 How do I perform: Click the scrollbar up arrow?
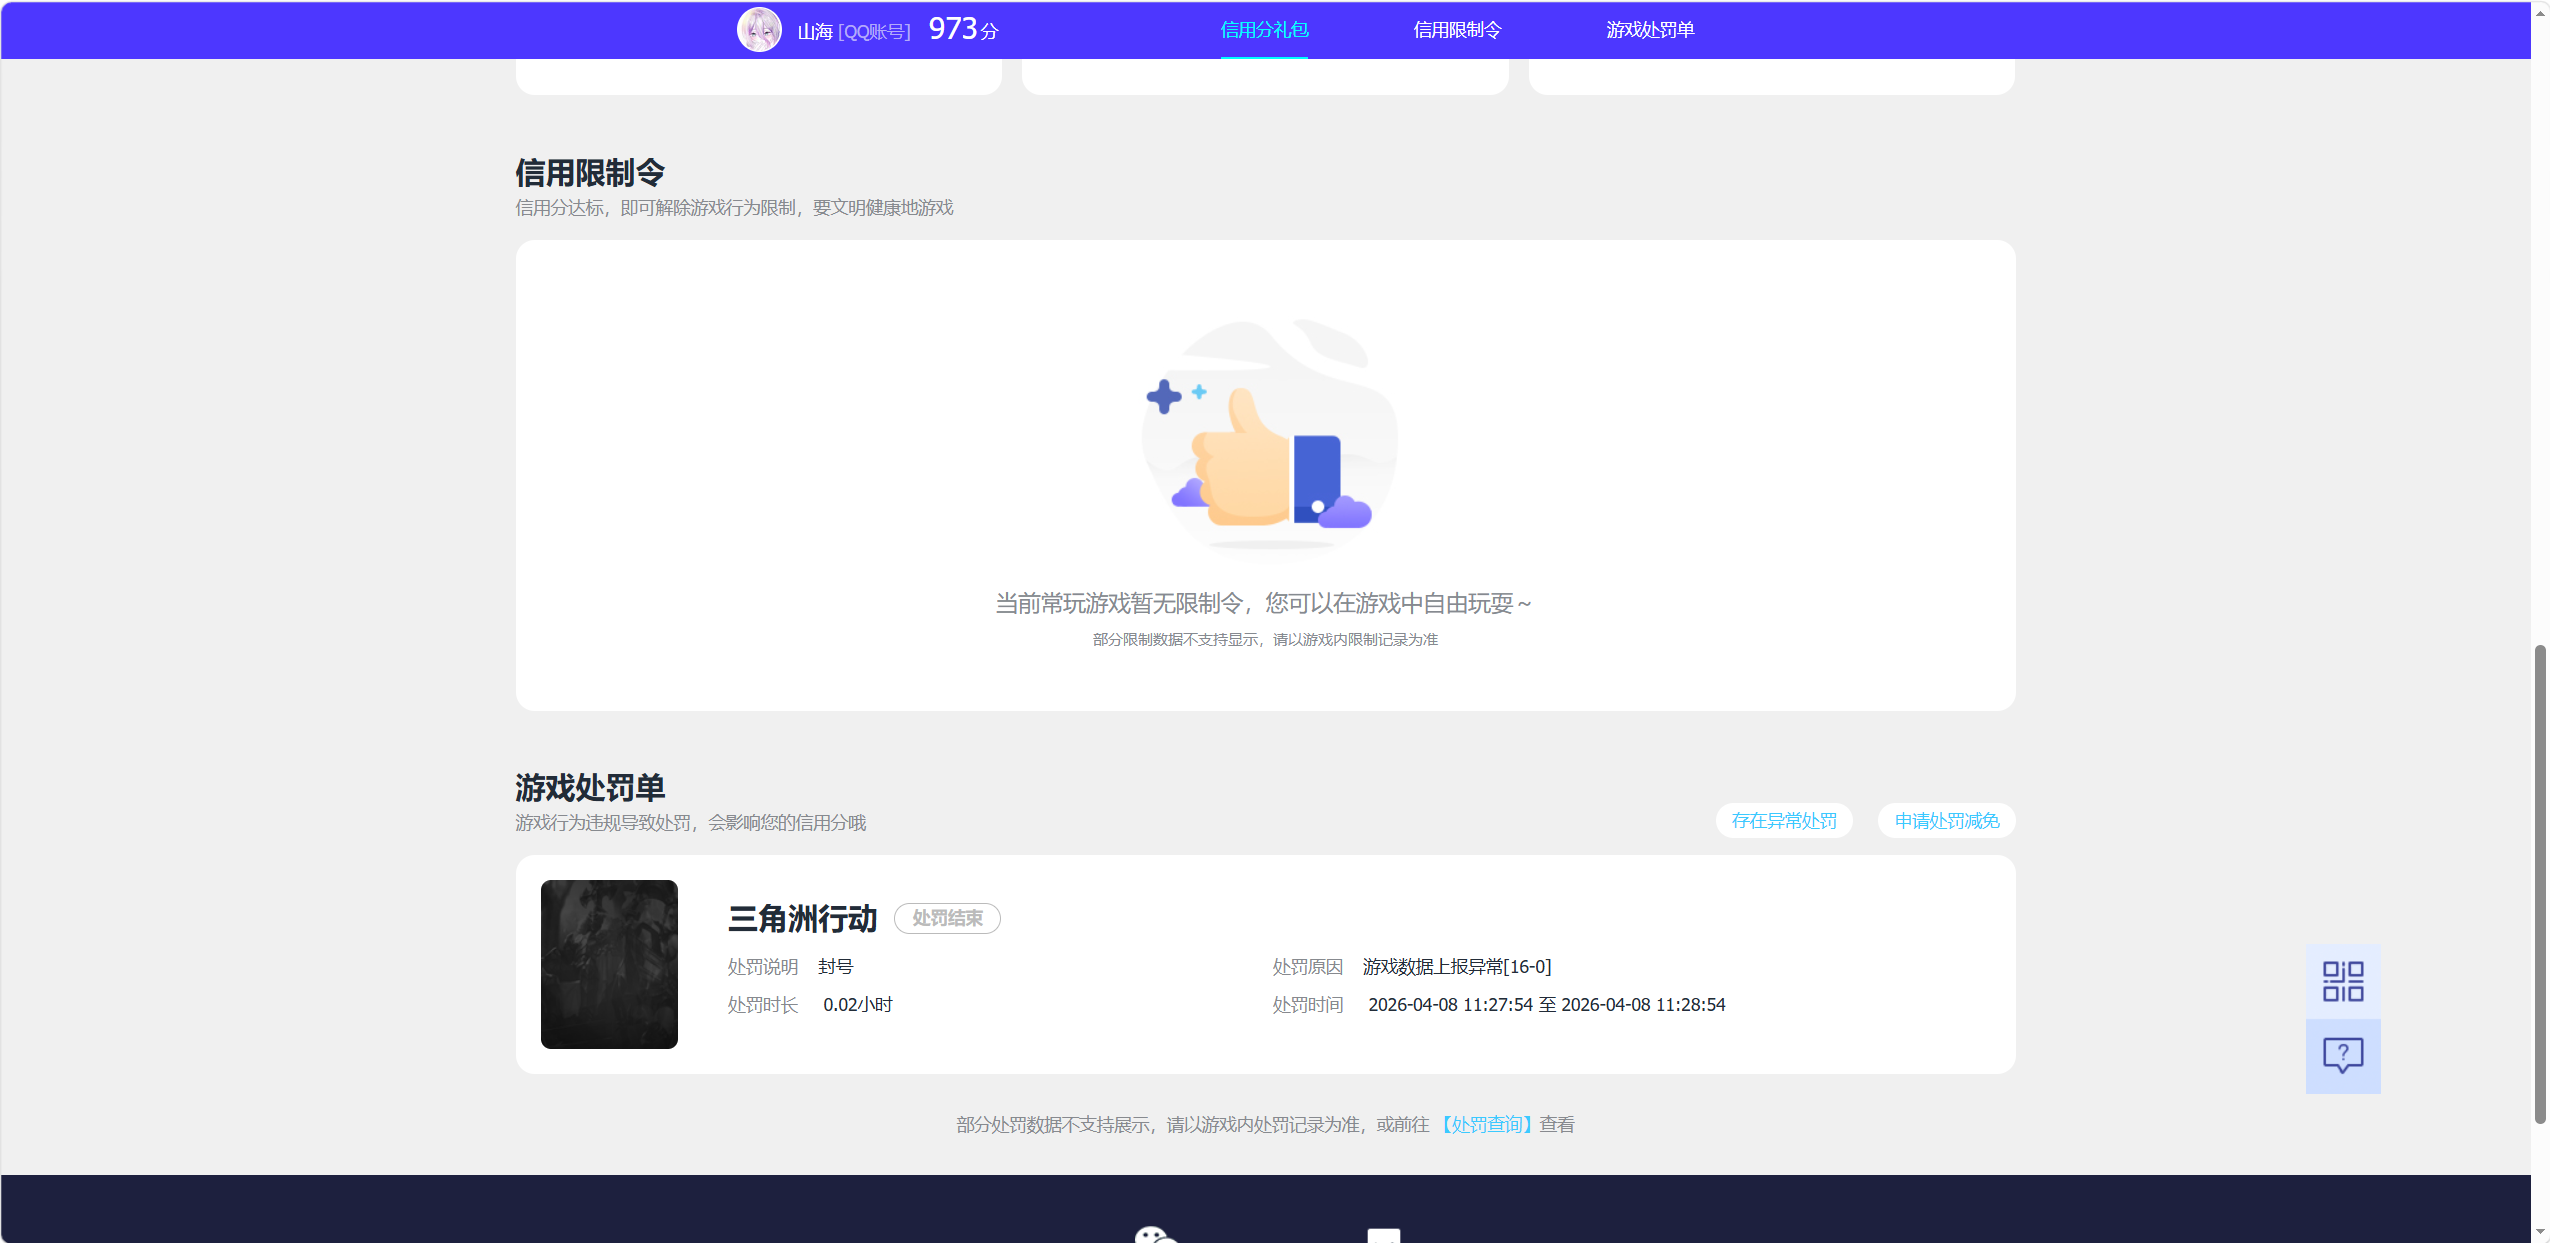[x=2540, y=12]
